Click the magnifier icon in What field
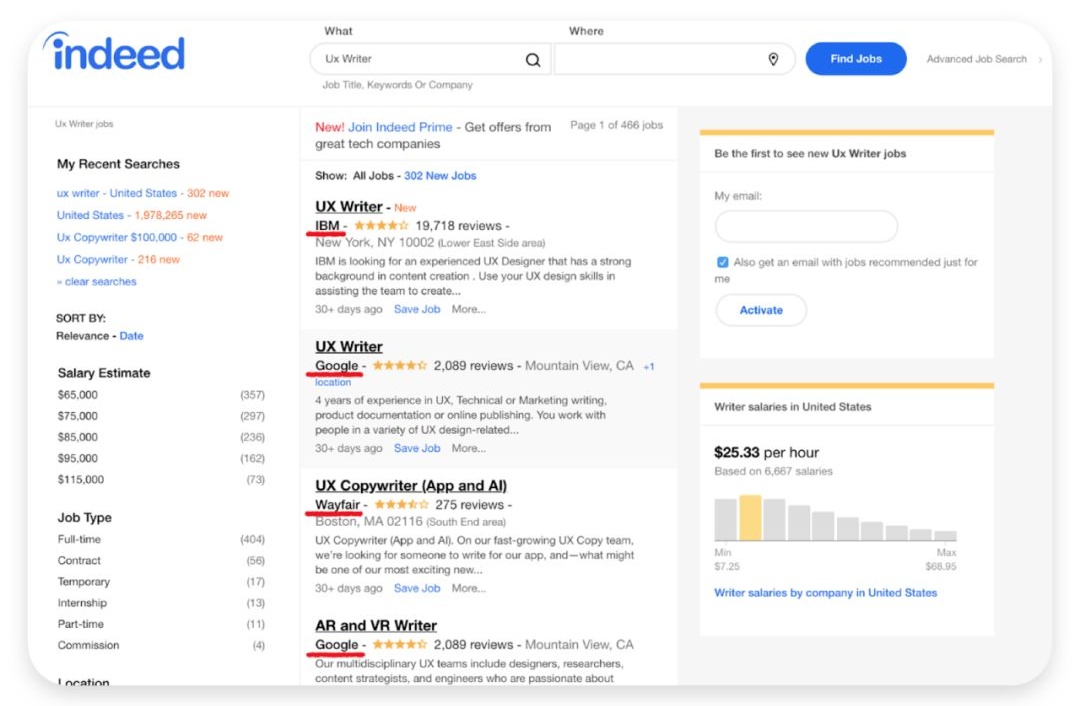Viewport: 1080px width, 706px height. coord(533,60)
